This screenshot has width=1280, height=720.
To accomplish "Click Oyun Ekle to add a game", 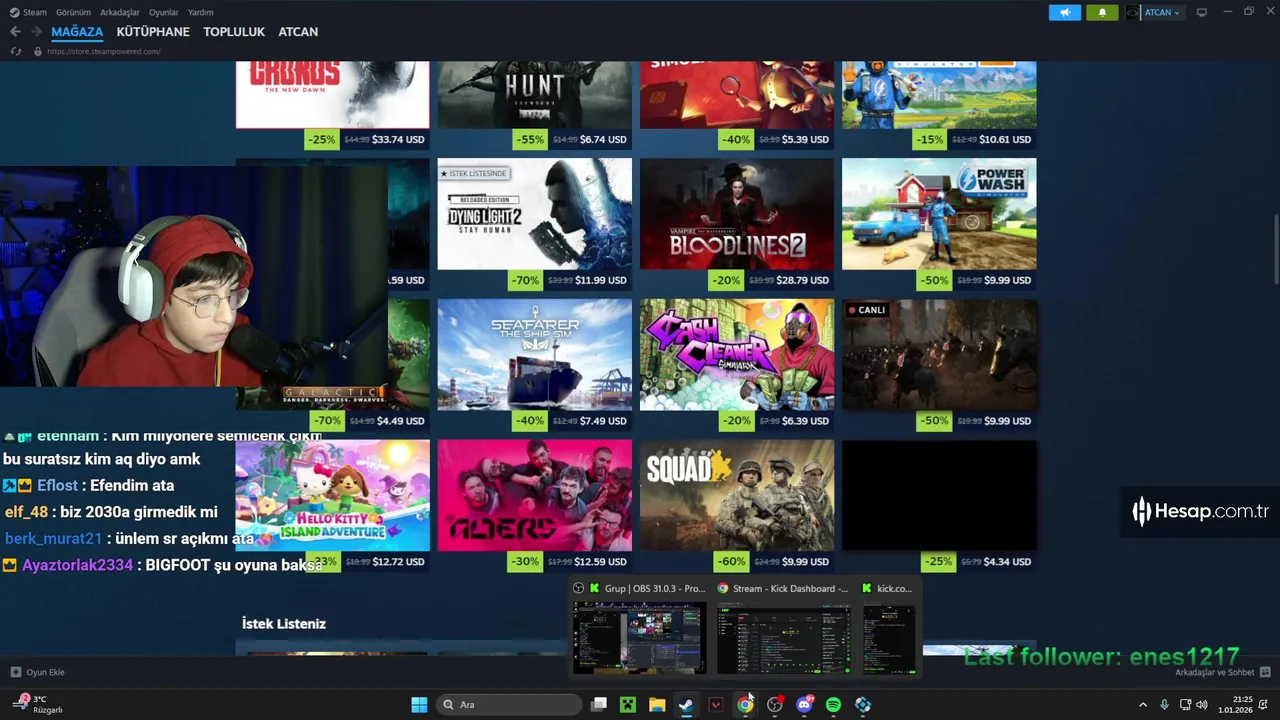I will pyautogui.click(x=38, y=672).
